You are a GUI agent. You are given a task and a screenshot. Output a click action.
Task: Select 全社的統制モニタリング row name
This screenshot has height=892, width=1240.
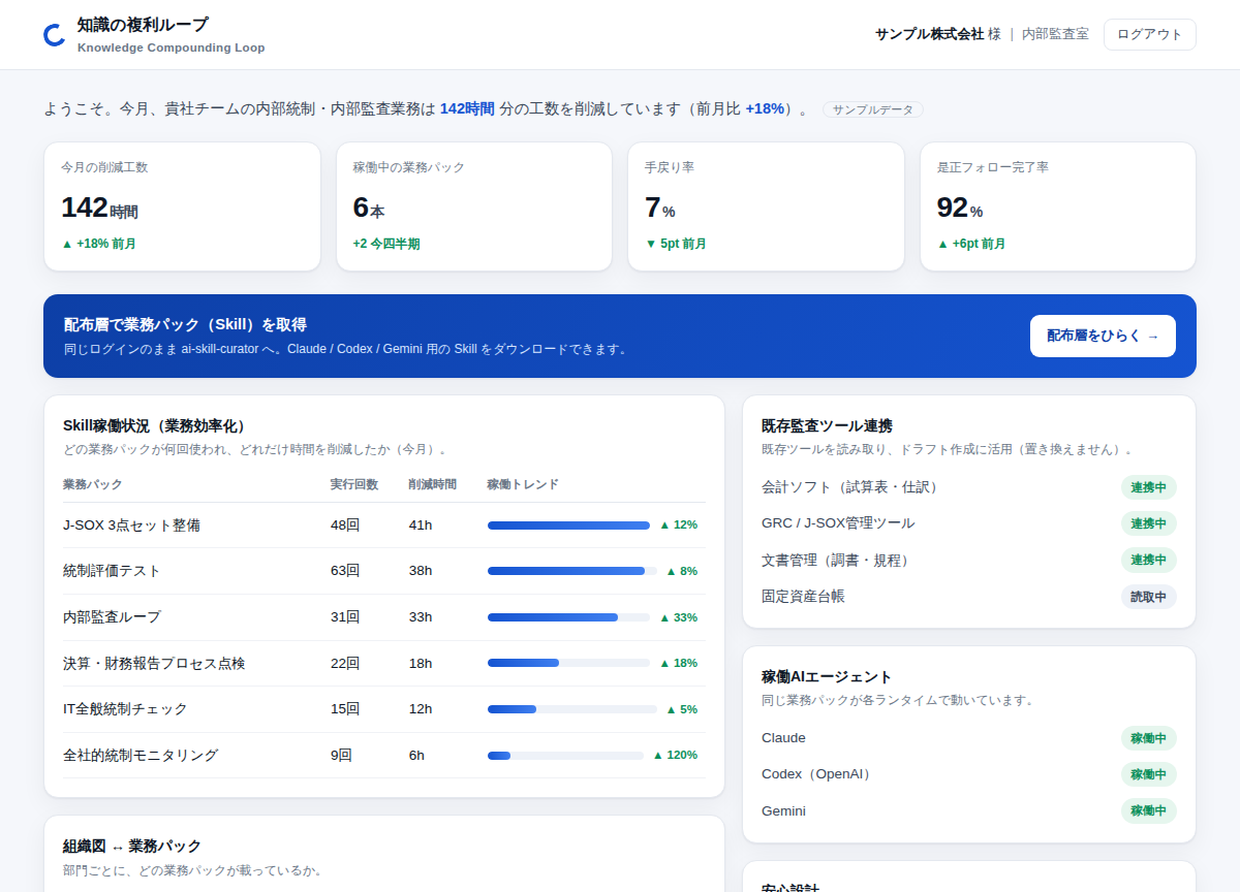click(x=140, y=755)
